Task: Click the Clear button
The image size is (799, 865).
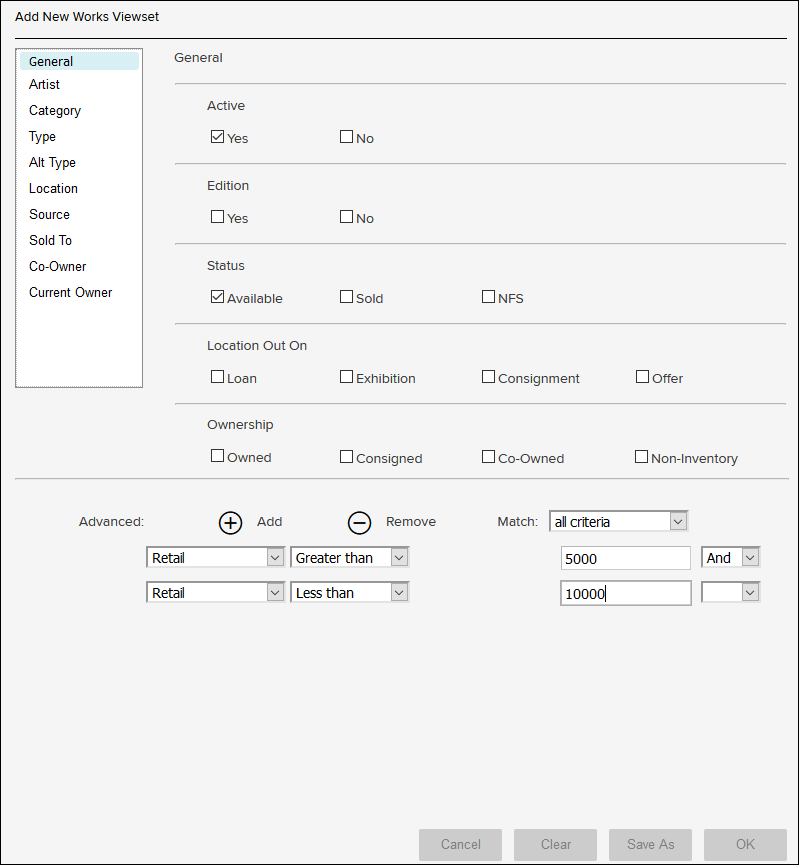Action: [x=555, y=844]
